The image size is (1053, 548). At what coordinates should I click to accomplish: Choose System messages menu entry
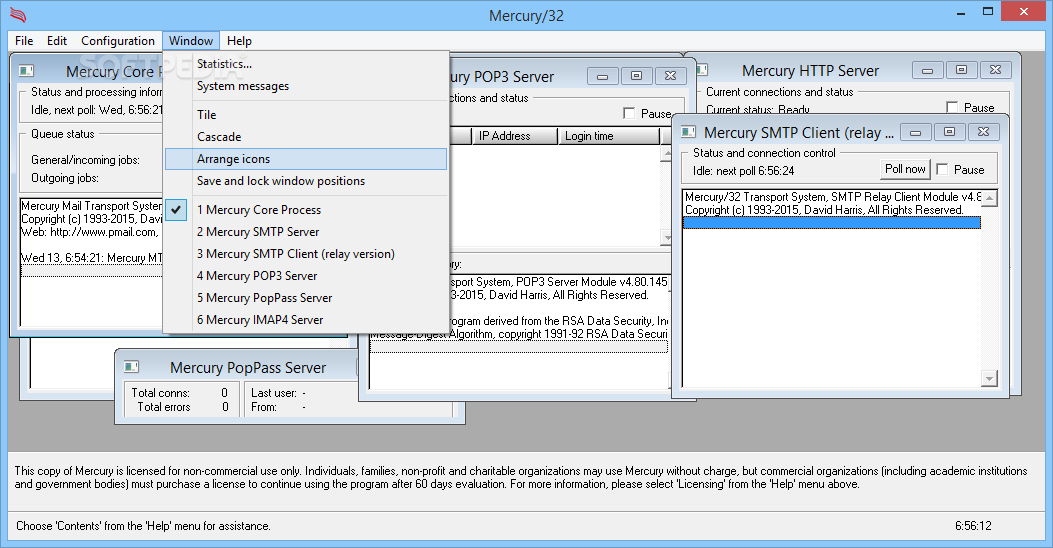pos(306,86)
